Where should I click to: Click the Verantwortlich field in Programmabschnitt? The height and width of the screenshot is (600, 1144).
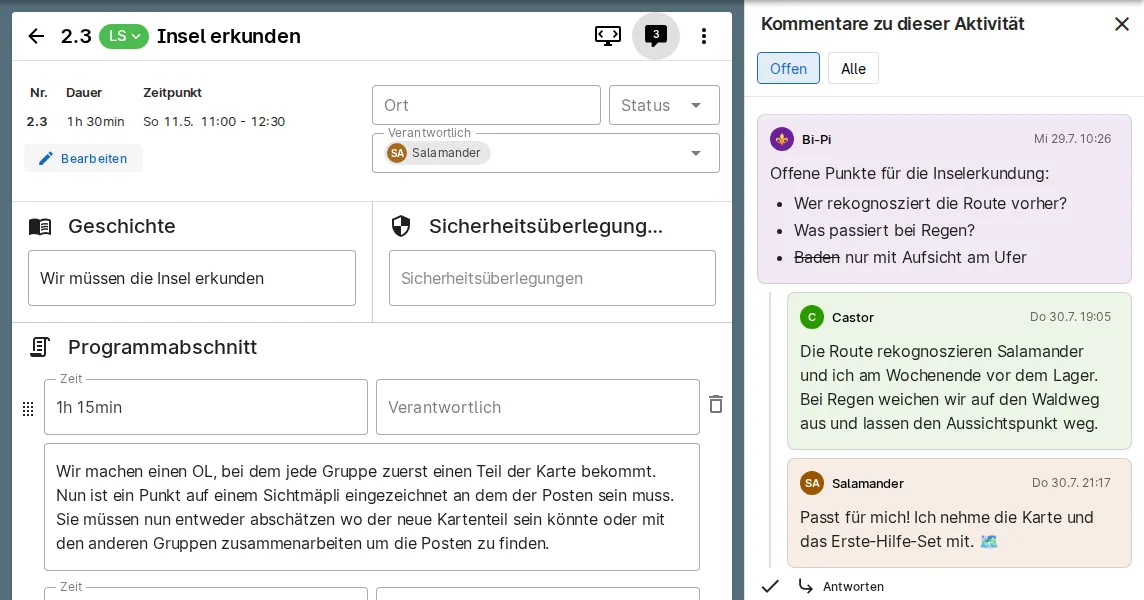pyautogui.click(x=538, y=407)
